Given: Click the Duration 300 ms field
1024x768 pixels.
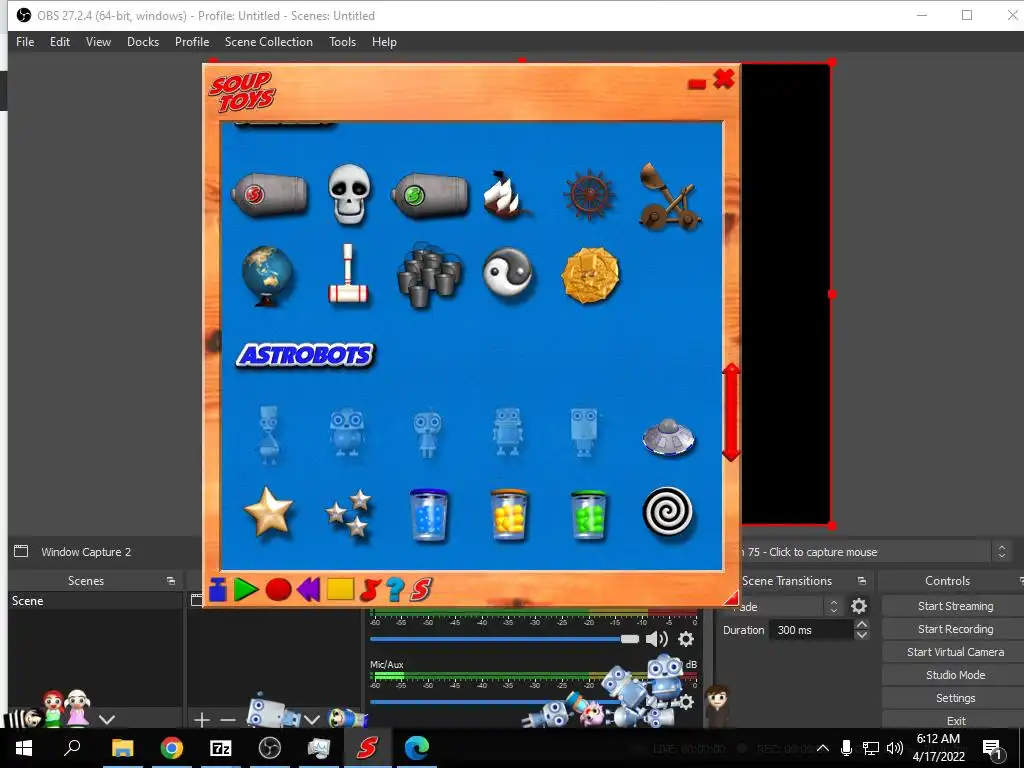Looking at the screenshot, I should (x=811, y=630).
